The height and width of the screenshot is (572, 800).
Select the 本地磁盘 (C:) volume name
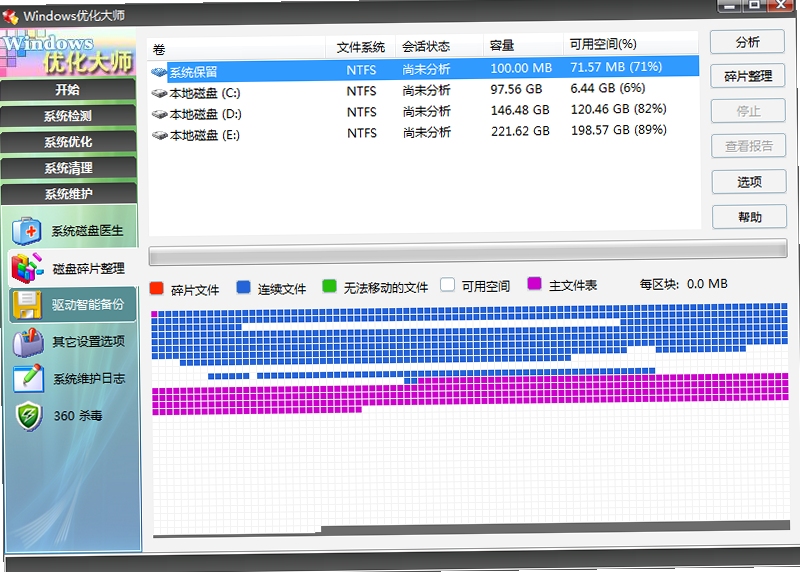[x=205, y=93]
